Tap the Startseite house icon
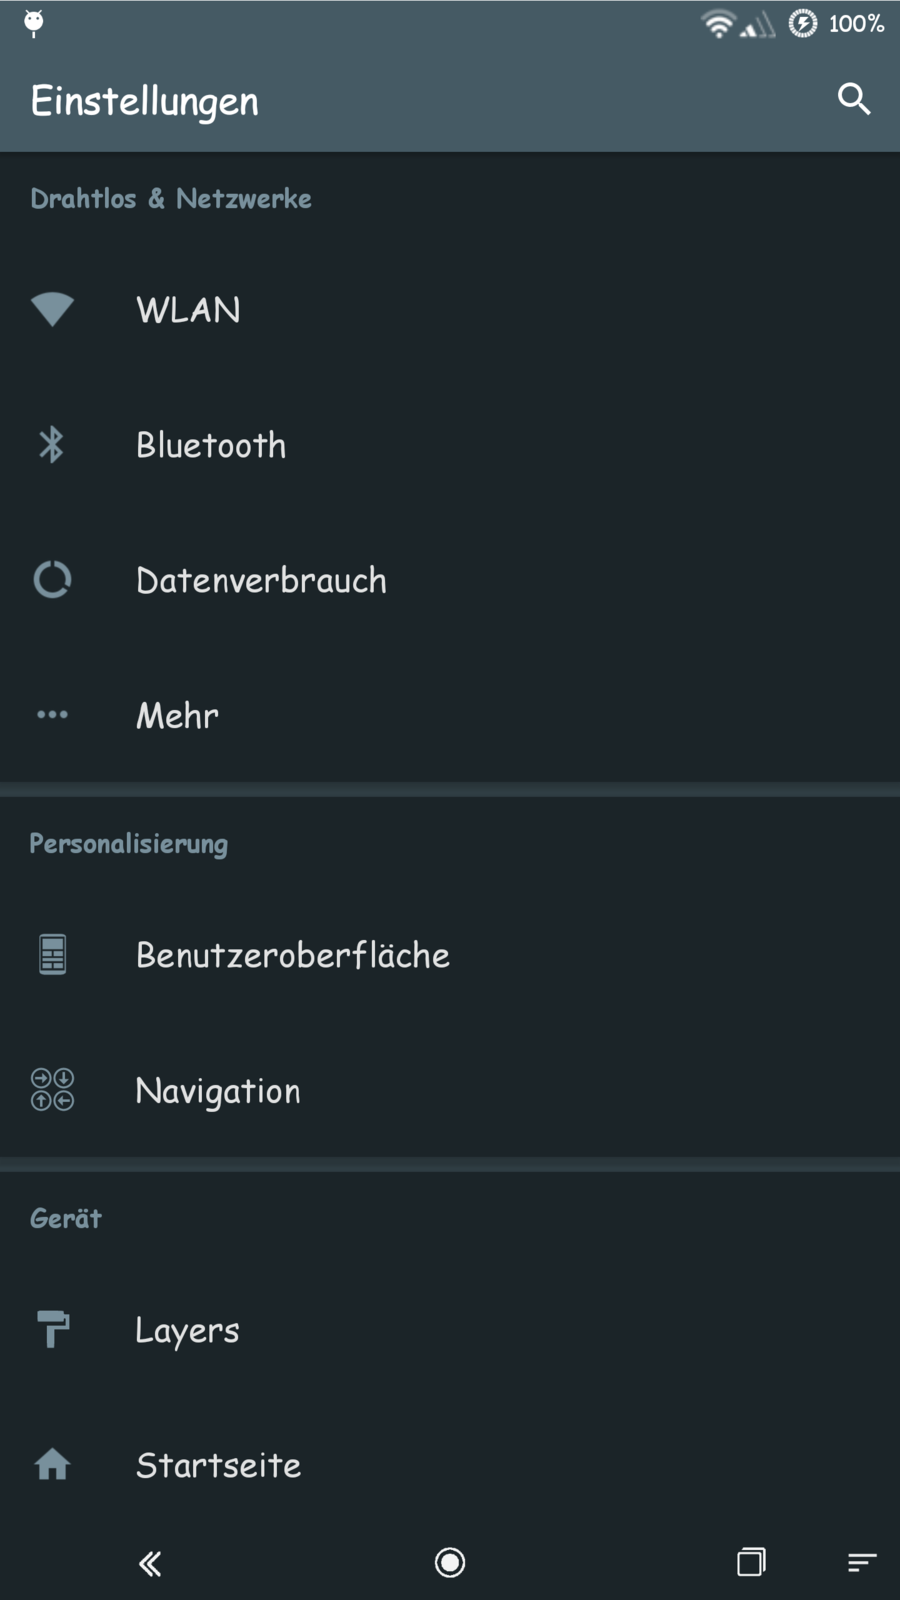This screenshot has height=1600, width=900. [52, 1465]
